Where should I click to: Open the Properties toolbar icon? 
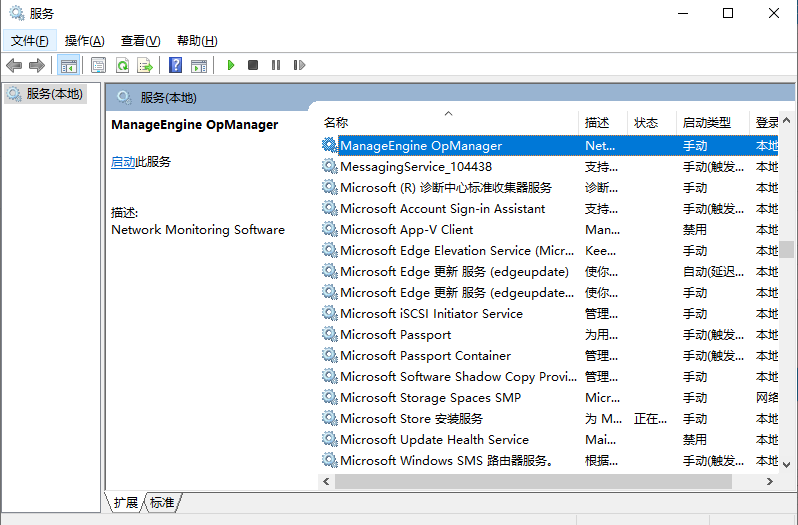pyautogui.click(x=98, y=65)
